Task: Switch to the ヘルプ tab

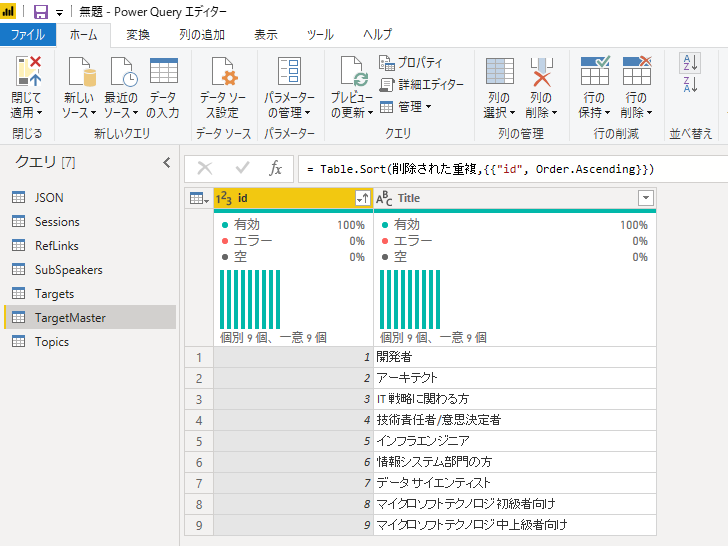Action: coord(377,34)
